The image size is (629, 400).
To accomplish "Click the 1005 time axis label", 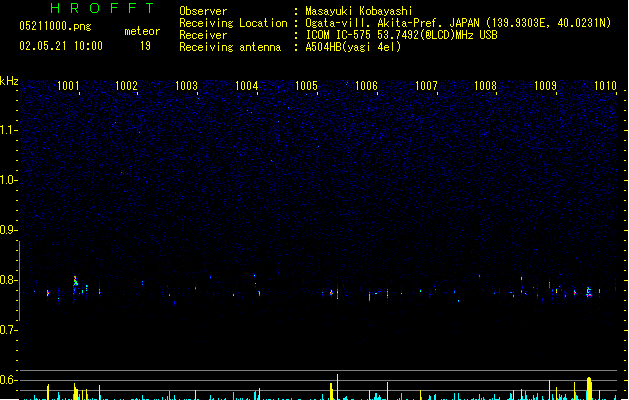I will pos(306,86).
